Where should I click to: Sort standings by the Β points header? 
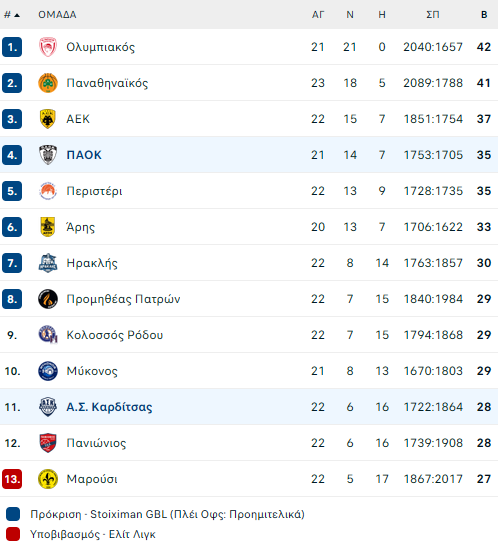tap(484, 15)
